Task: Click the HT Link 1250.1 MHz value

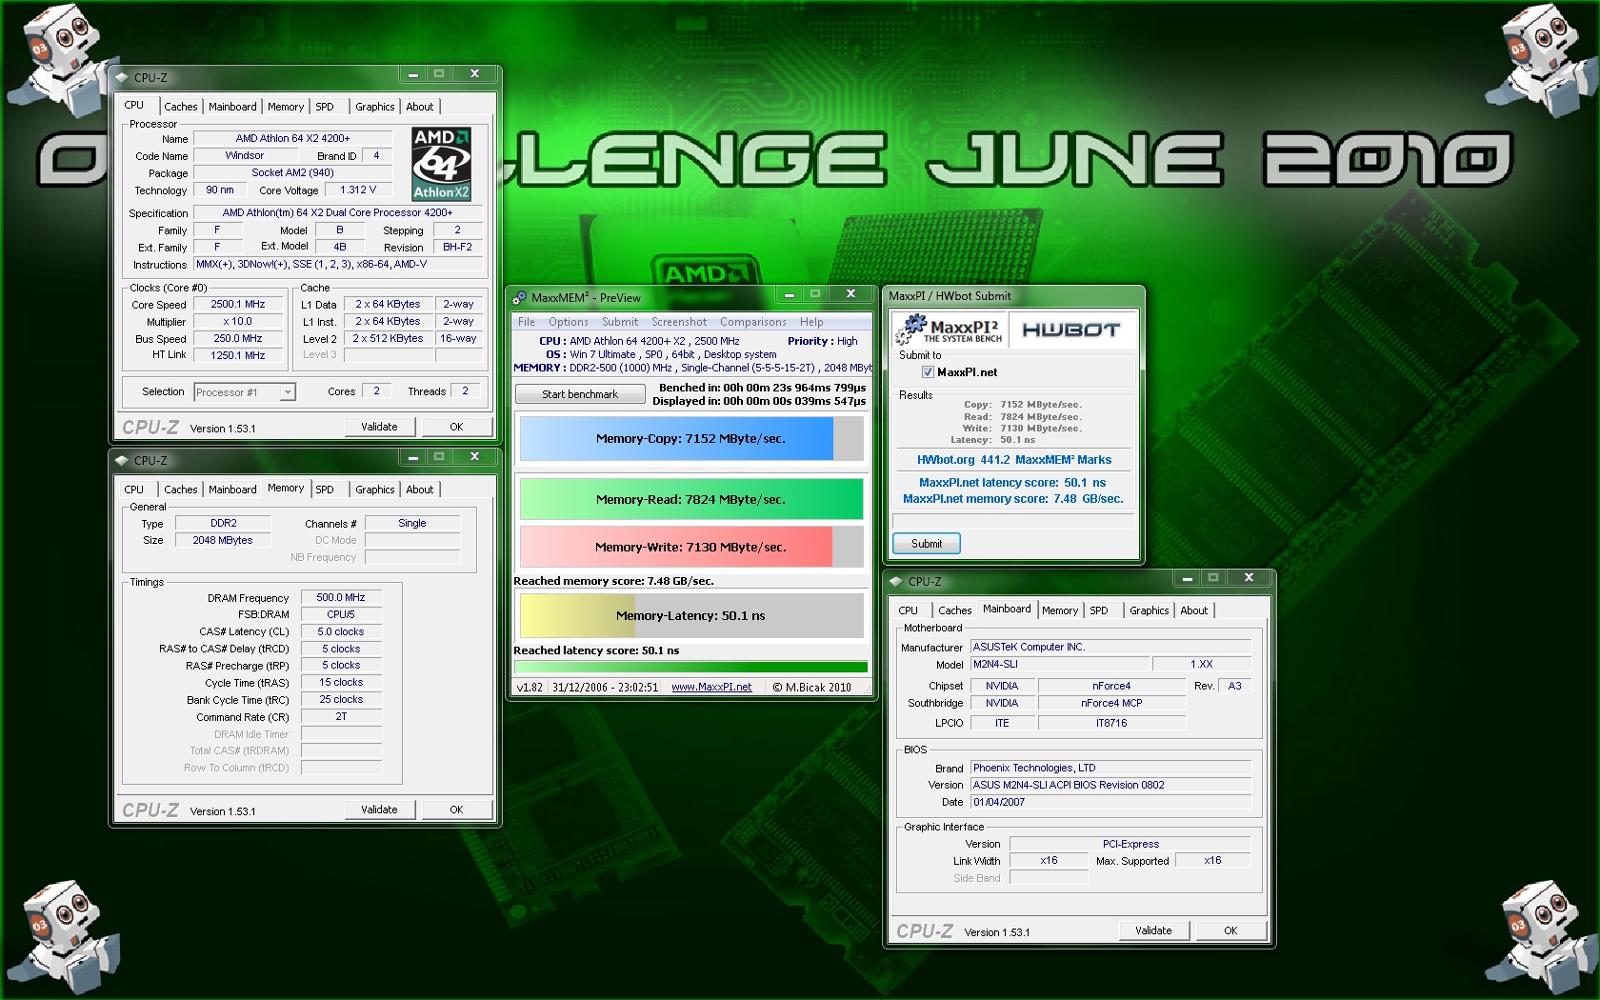Action: (x=238, y=356)
